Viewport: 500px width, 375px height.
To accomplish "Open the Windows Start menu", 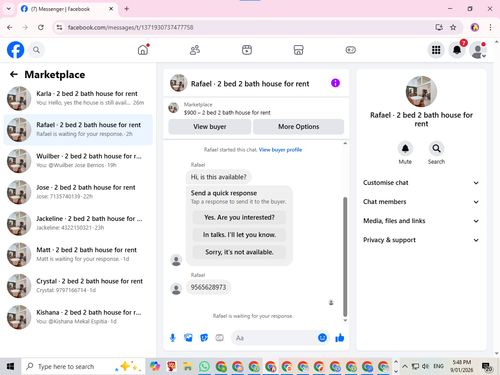I will tap(10, 367).
